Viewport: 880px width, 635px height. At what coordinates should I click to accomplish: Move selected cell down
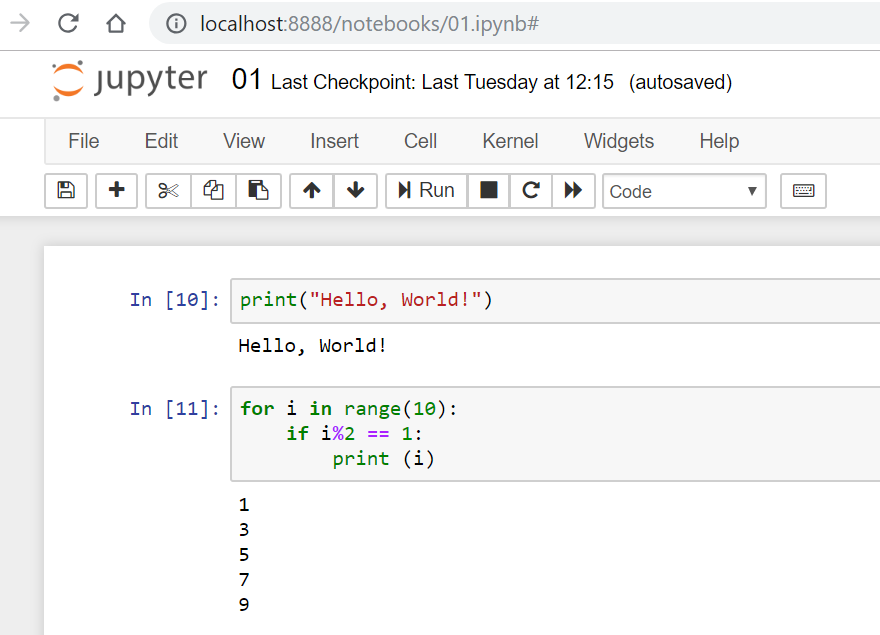[355, 191]
